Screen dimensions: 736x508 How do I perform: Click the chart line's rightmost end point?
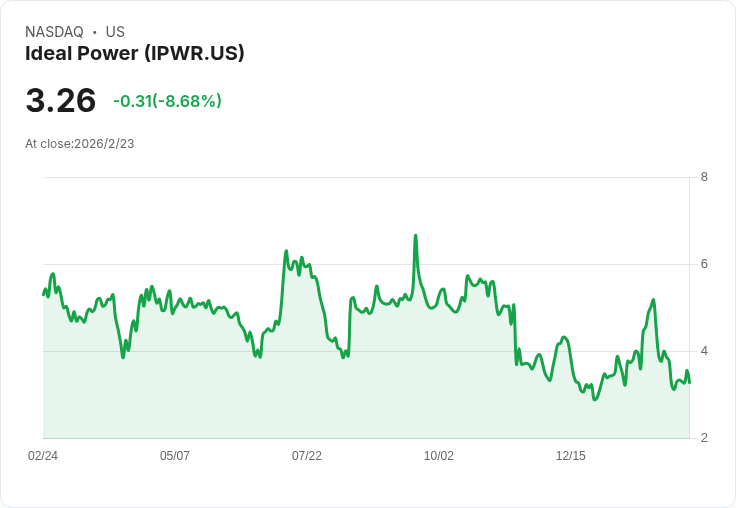689,383
